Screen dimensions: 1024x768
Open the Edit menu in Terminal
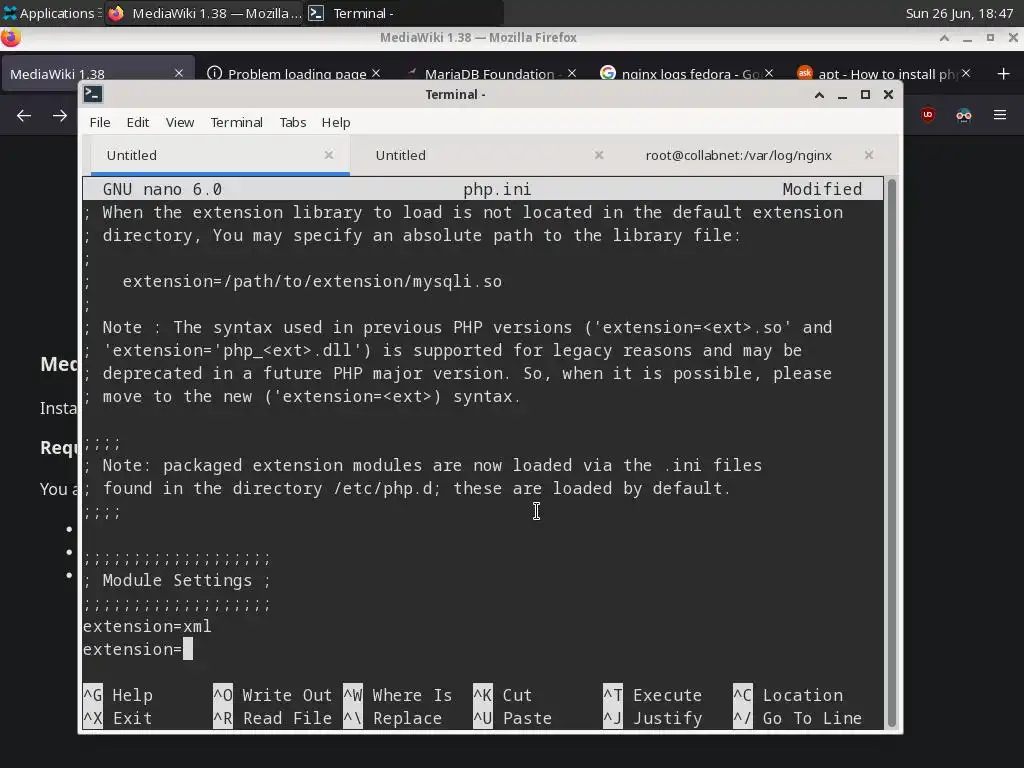click(138, 122)
